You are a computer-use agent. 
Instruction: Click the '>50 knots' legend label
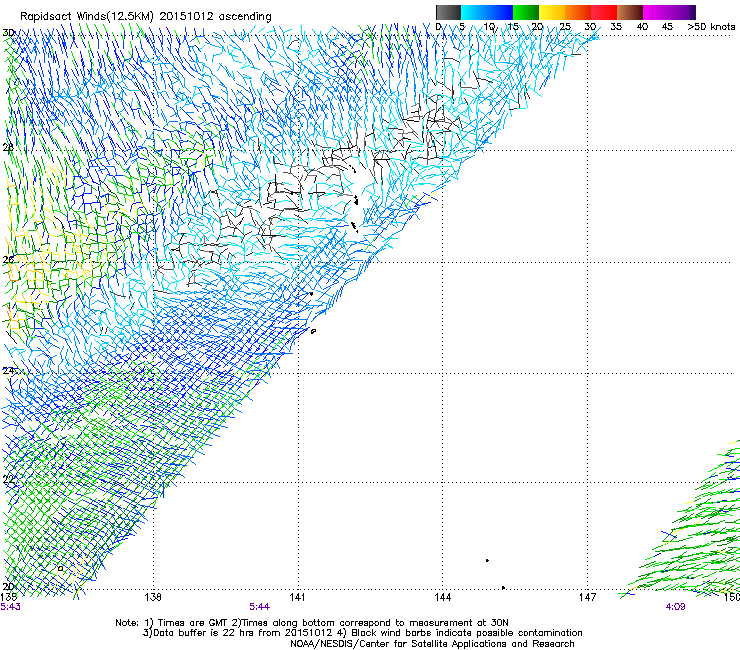click(711, 27)
